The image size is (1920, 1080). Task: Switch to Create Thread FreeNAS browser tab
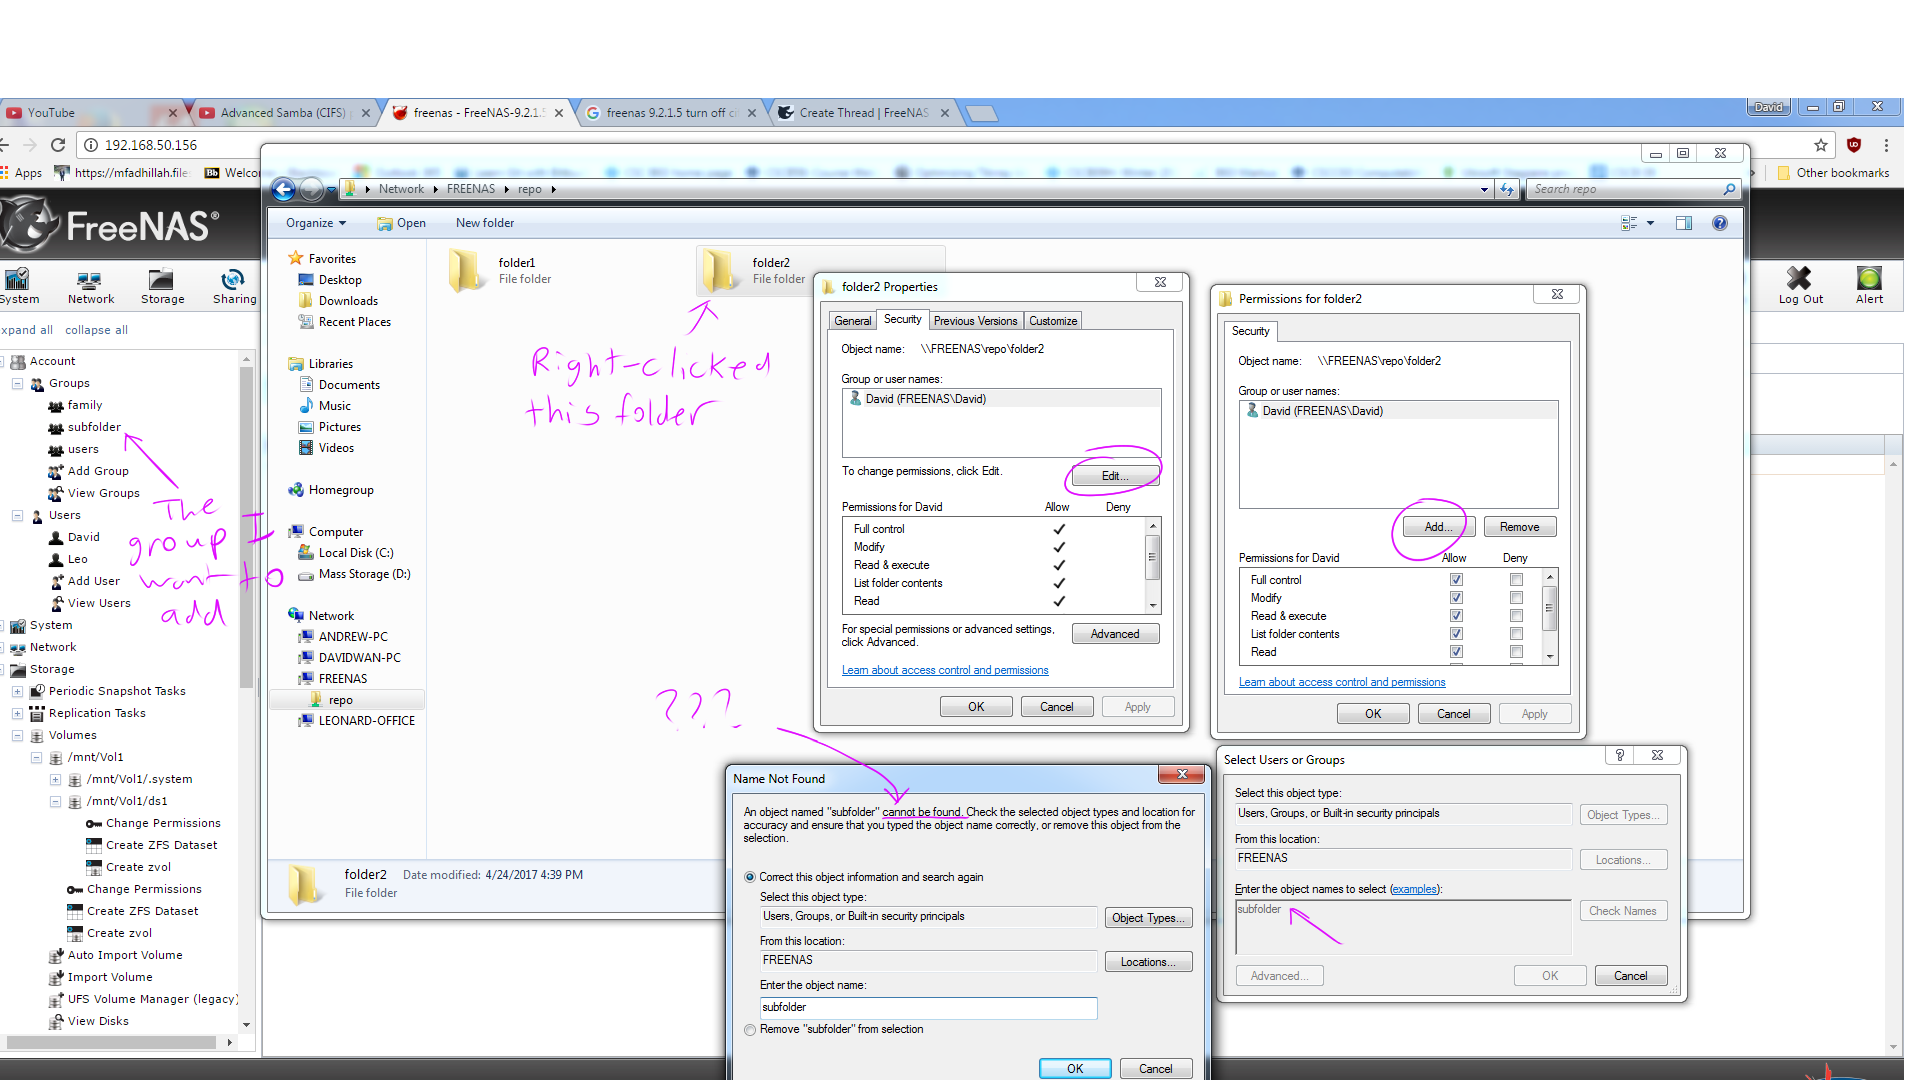pos(864,113)
